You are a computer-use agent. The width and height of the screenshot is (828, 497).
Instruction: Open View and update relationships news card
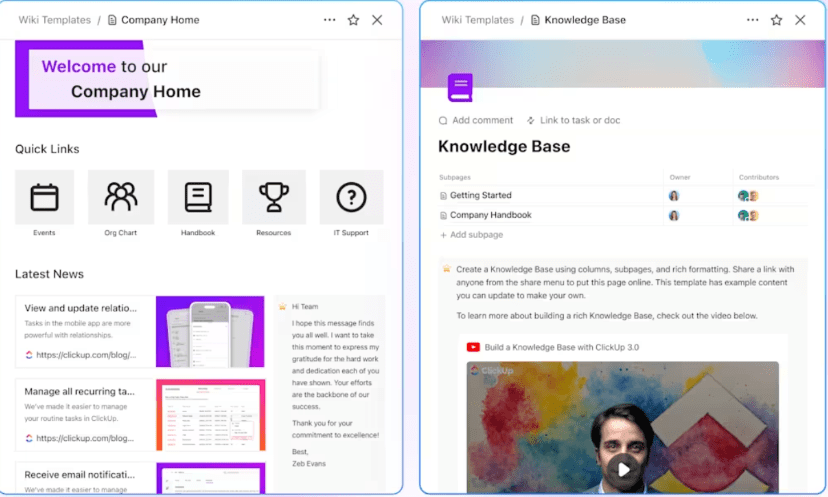click(140, 332)
